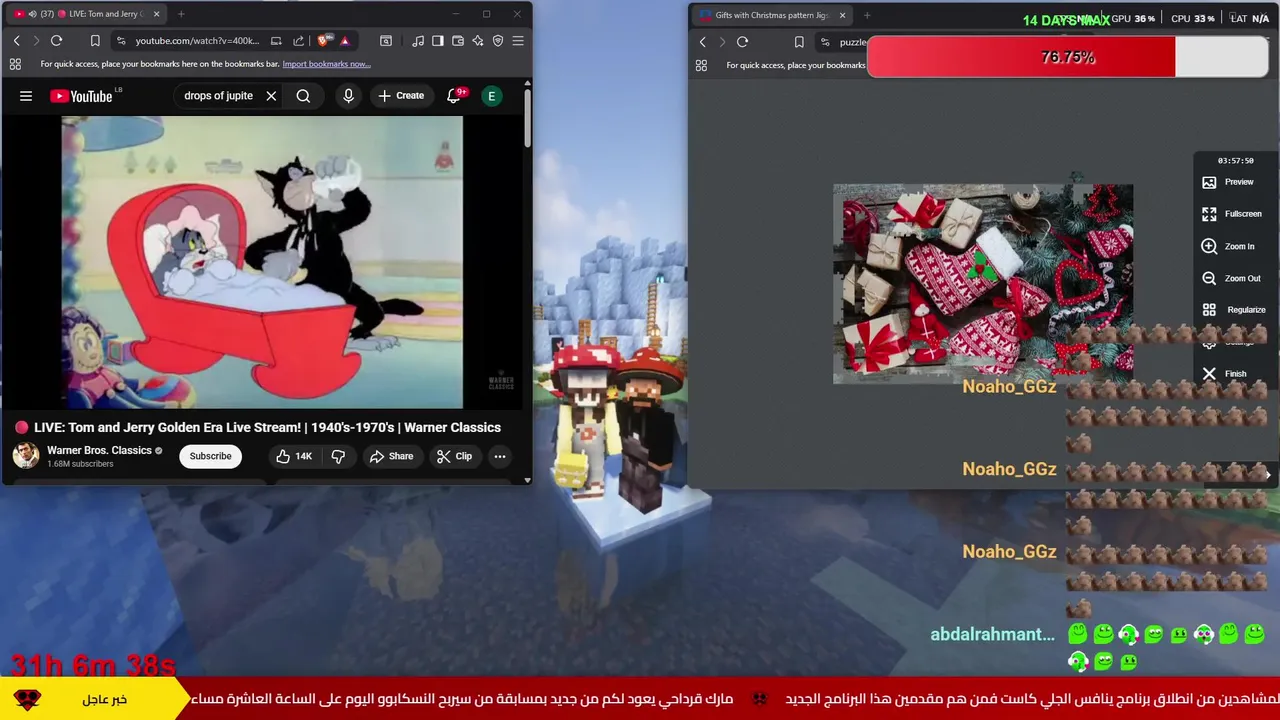Go to the YouTube home logo
This screenshot has width=1280, height=720.
(82, 96)
